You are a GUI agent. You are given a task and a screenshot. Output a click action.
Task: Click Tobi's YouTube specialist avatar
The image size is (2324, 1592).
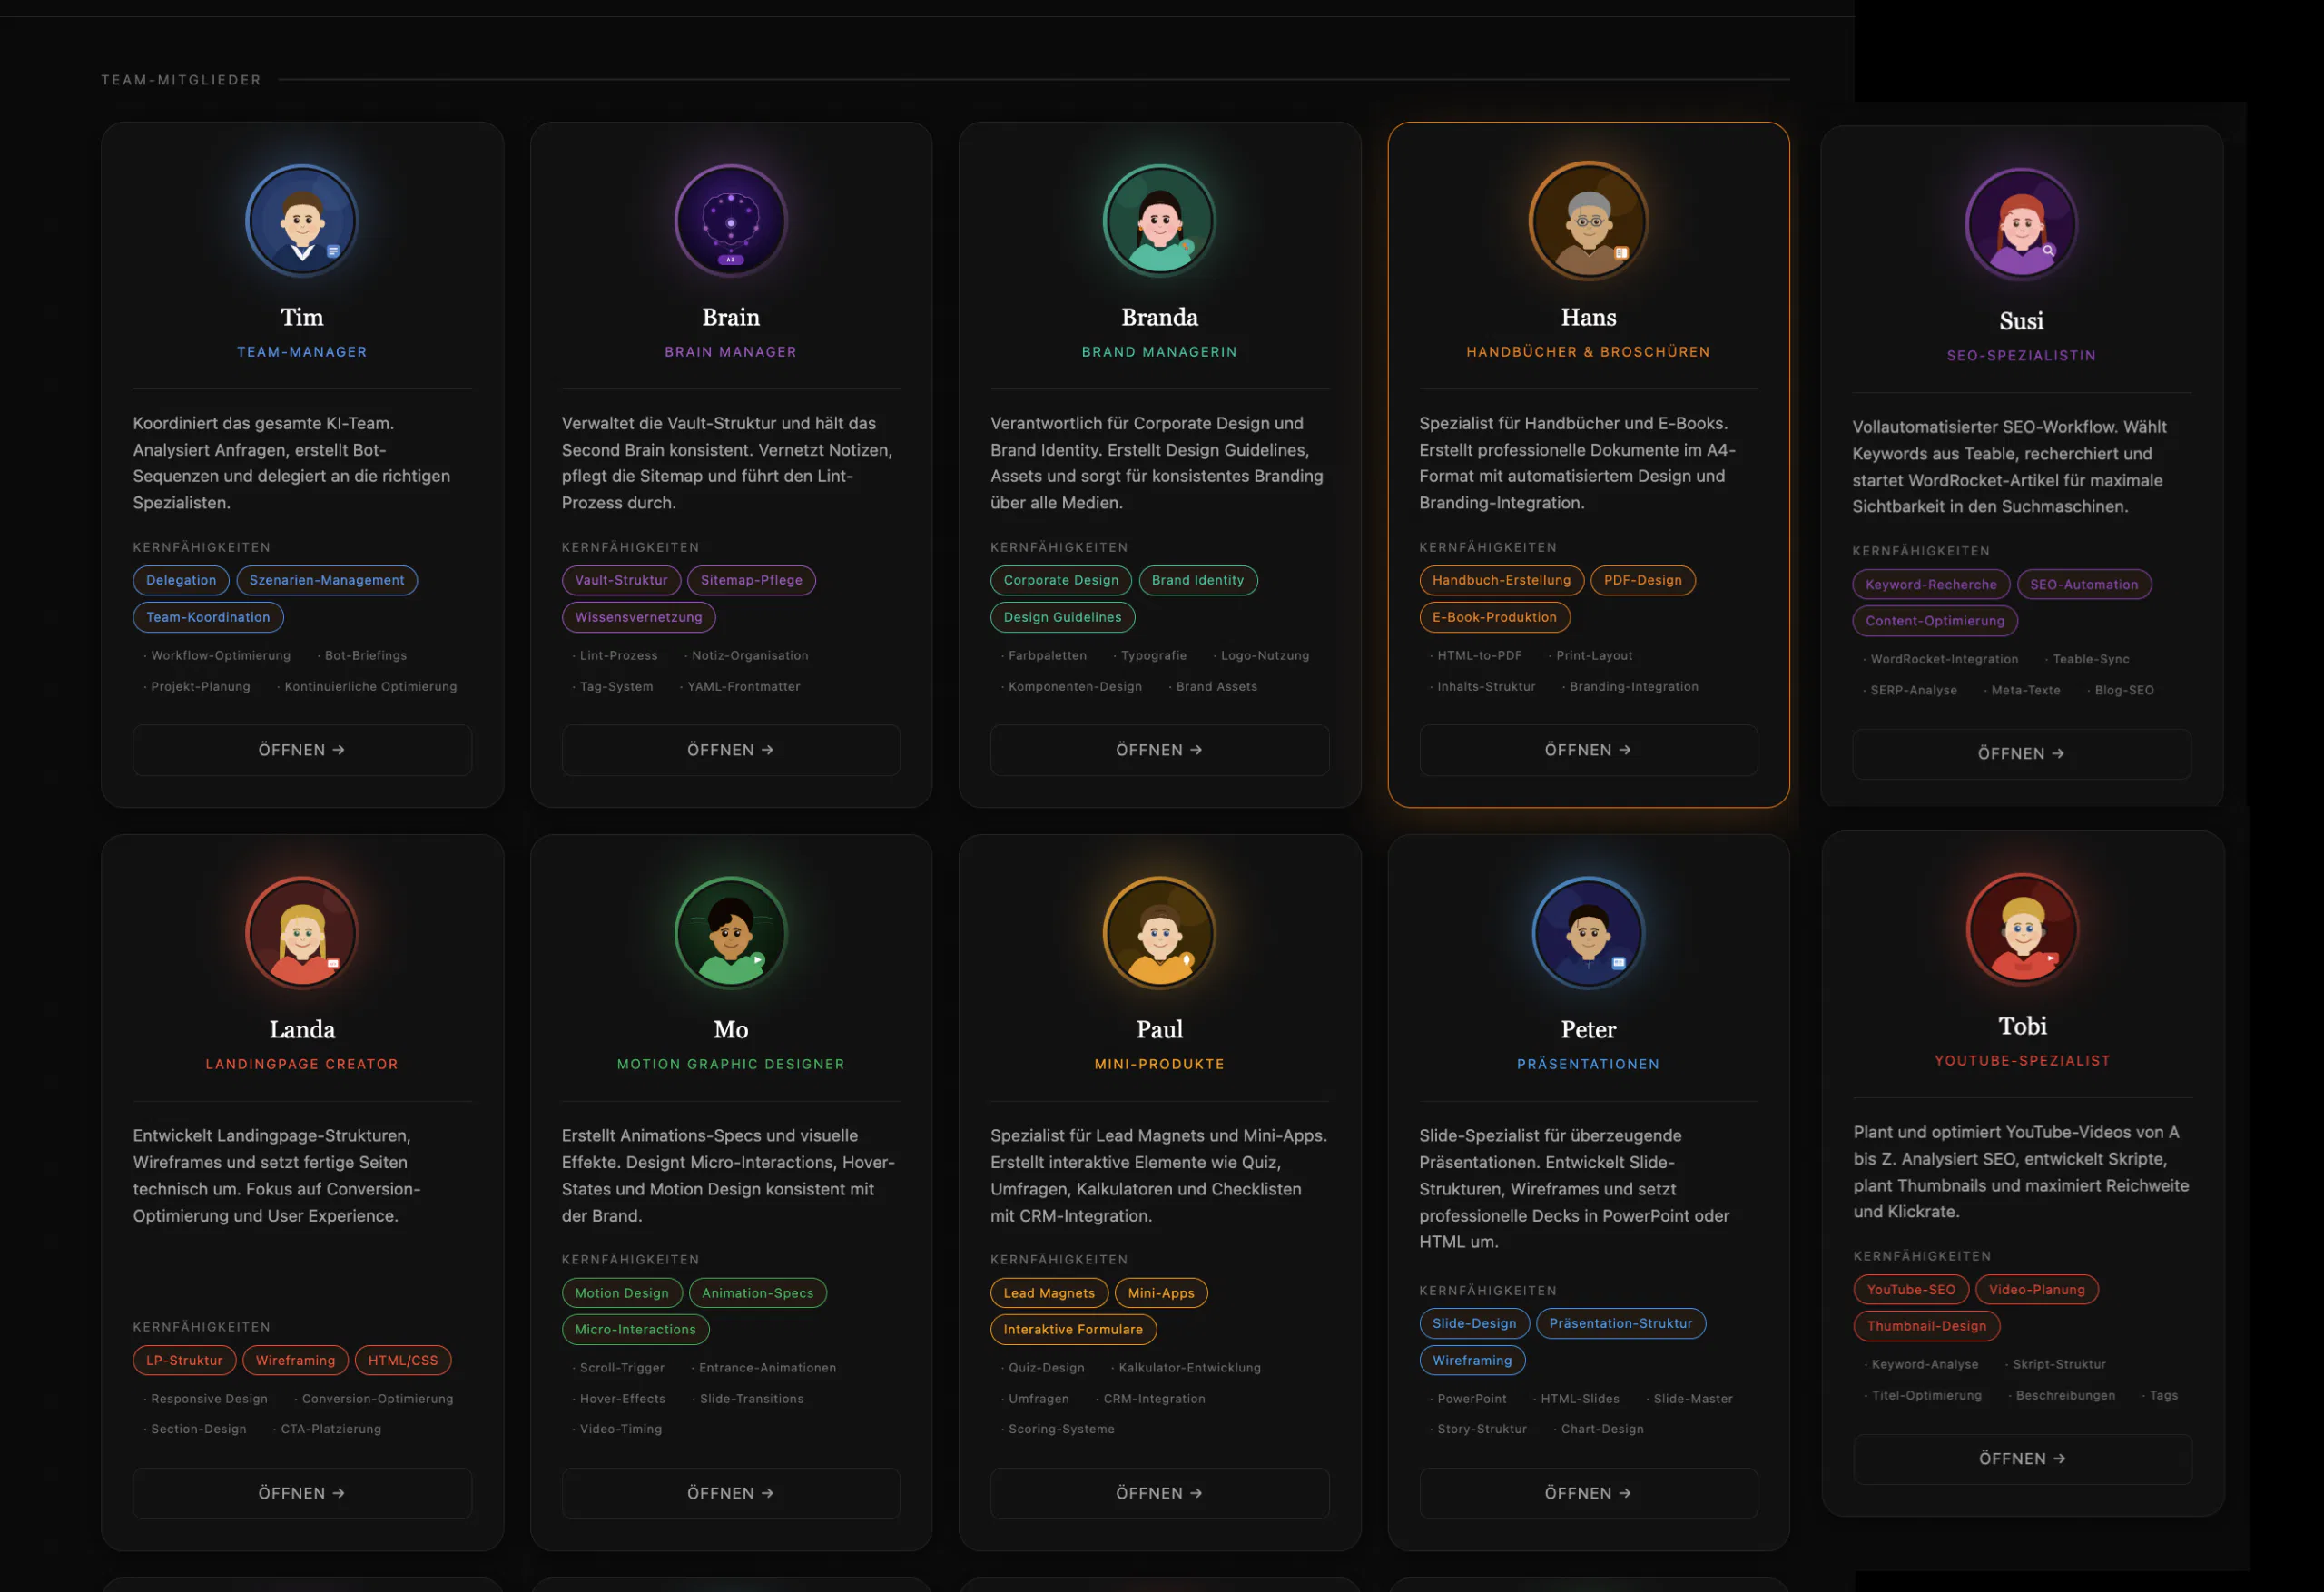[x=2022, y=930]
